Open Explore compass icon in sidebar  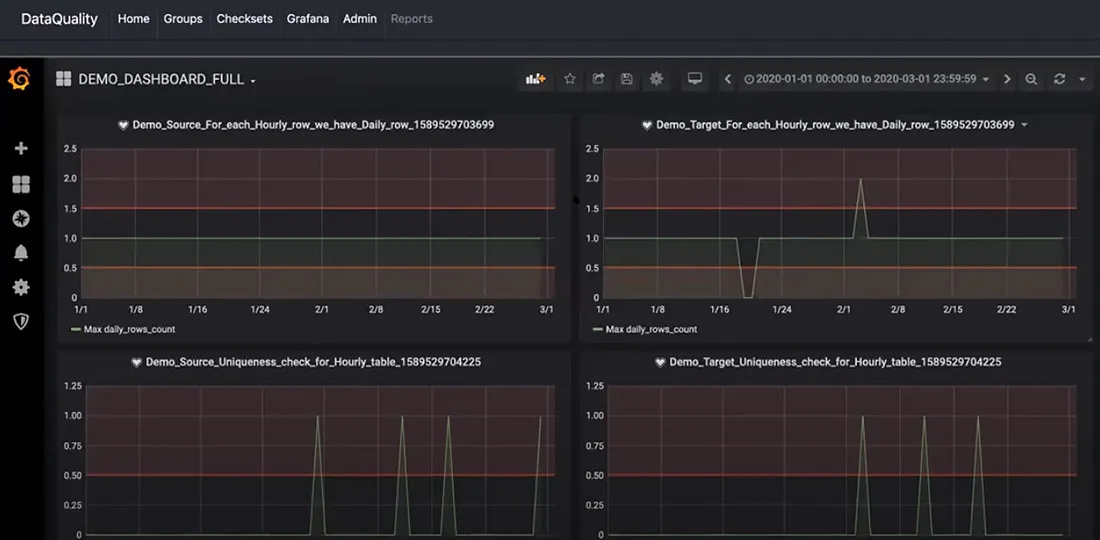[x=21, y=219]
